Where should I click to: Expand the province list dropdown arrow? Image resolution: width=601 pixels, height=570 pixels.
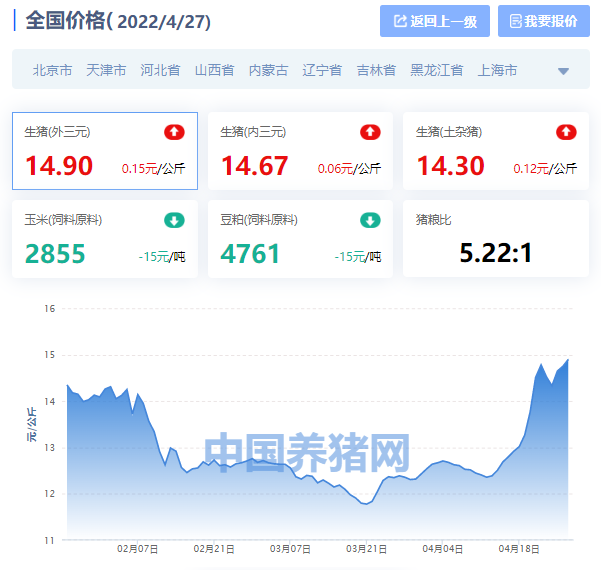click(x=563, y=71)
